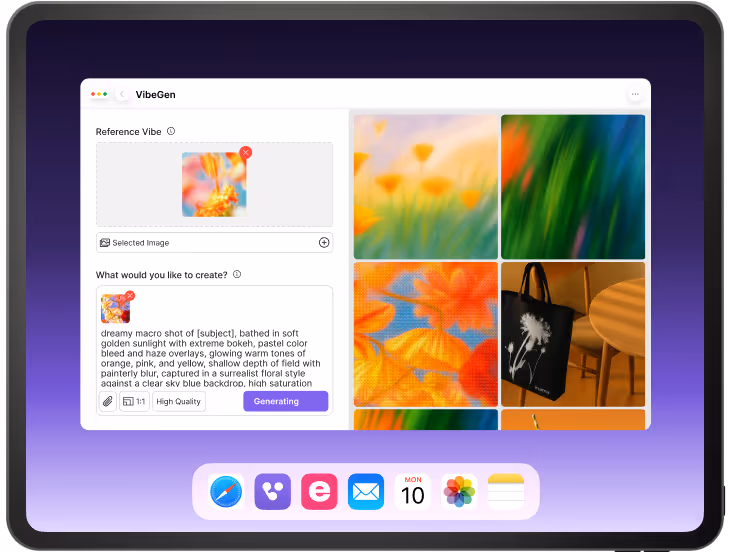Open the green blurred grass generated image
The image size is (730, 552).
[x=573, y=187]
